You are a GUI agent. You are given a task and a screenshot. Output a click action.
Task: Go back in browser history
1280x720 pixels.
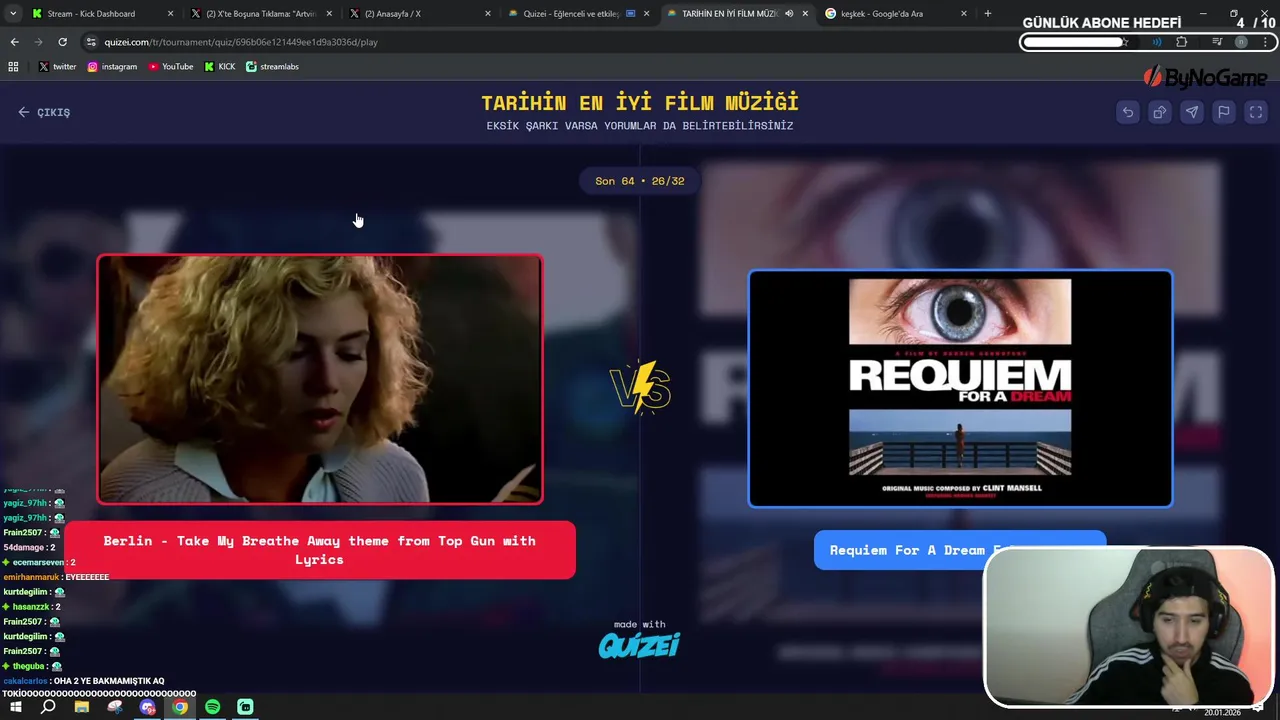coord(14,42)
